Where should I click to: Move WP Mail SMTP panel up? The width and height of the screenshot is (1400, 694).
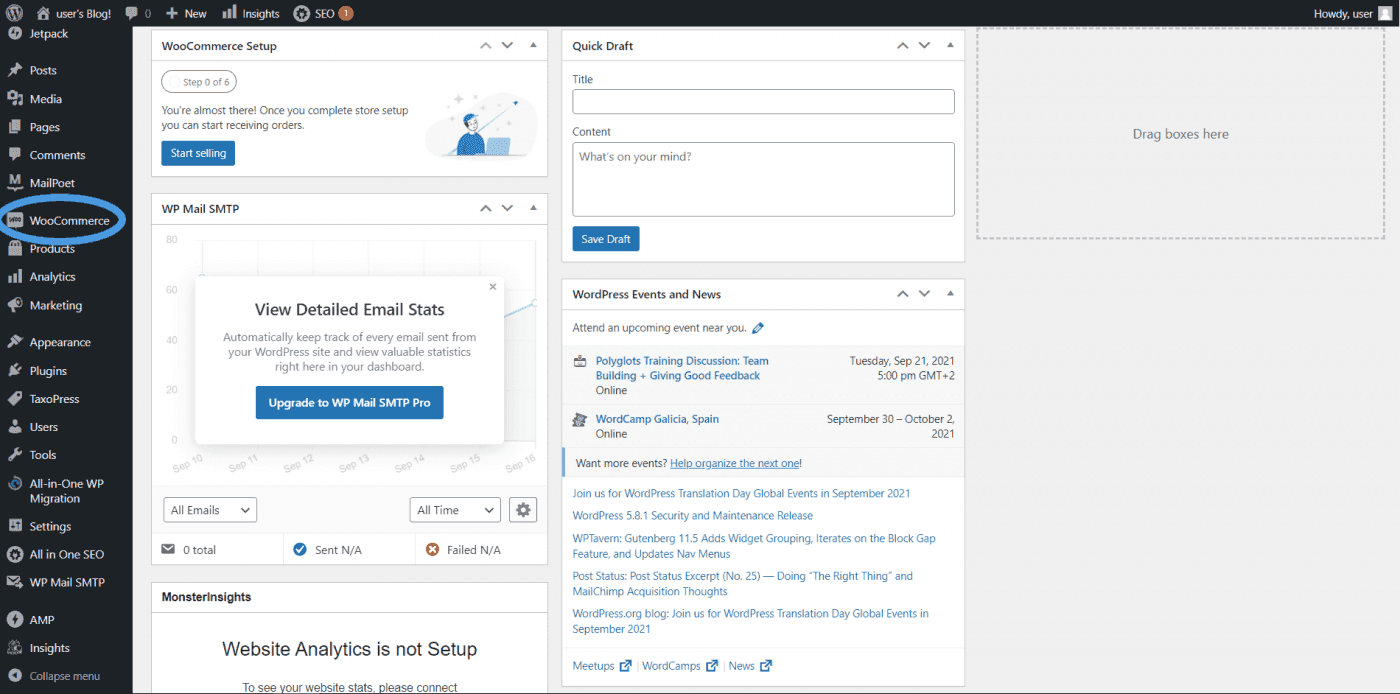pyautogui.click(x=485, y=208)
